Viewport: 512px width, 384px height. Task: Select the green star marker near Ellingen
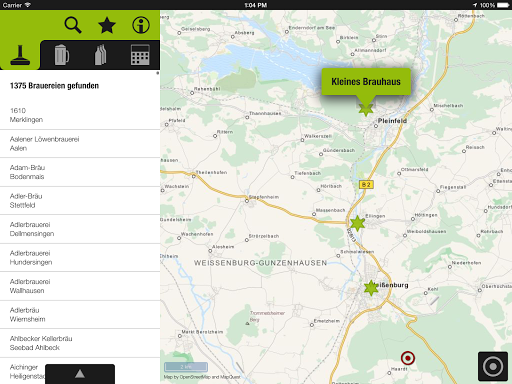[x=357, y=223]
